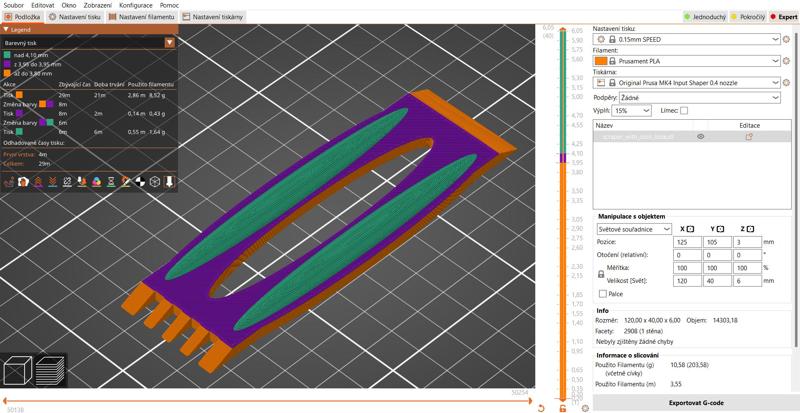
Task: Open print settings gear next to 0.15mm SPEED
Action: coord(786,39)
